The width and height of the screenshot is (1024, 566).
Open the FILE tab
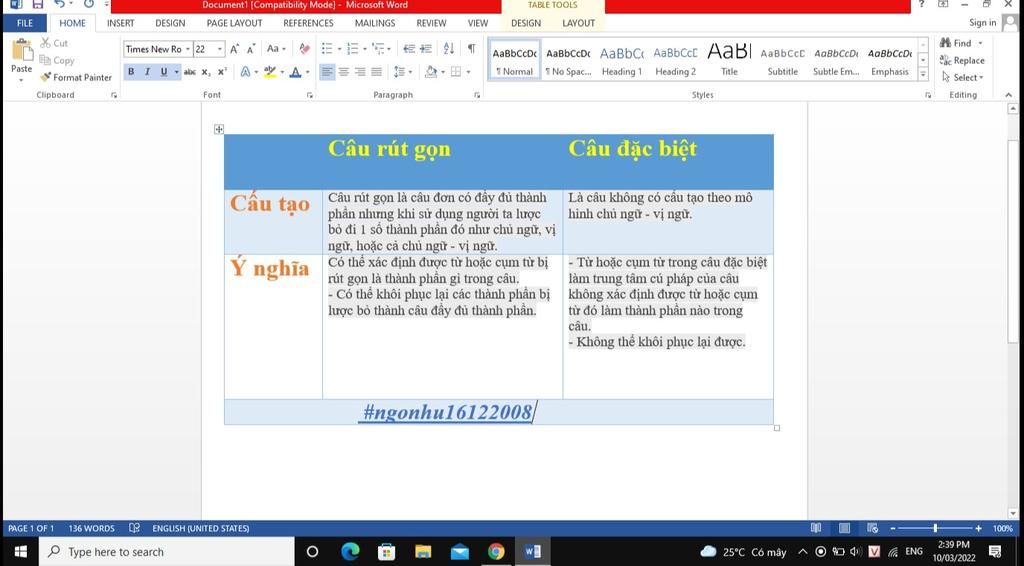pyautogui.click(x=25, y=23)
